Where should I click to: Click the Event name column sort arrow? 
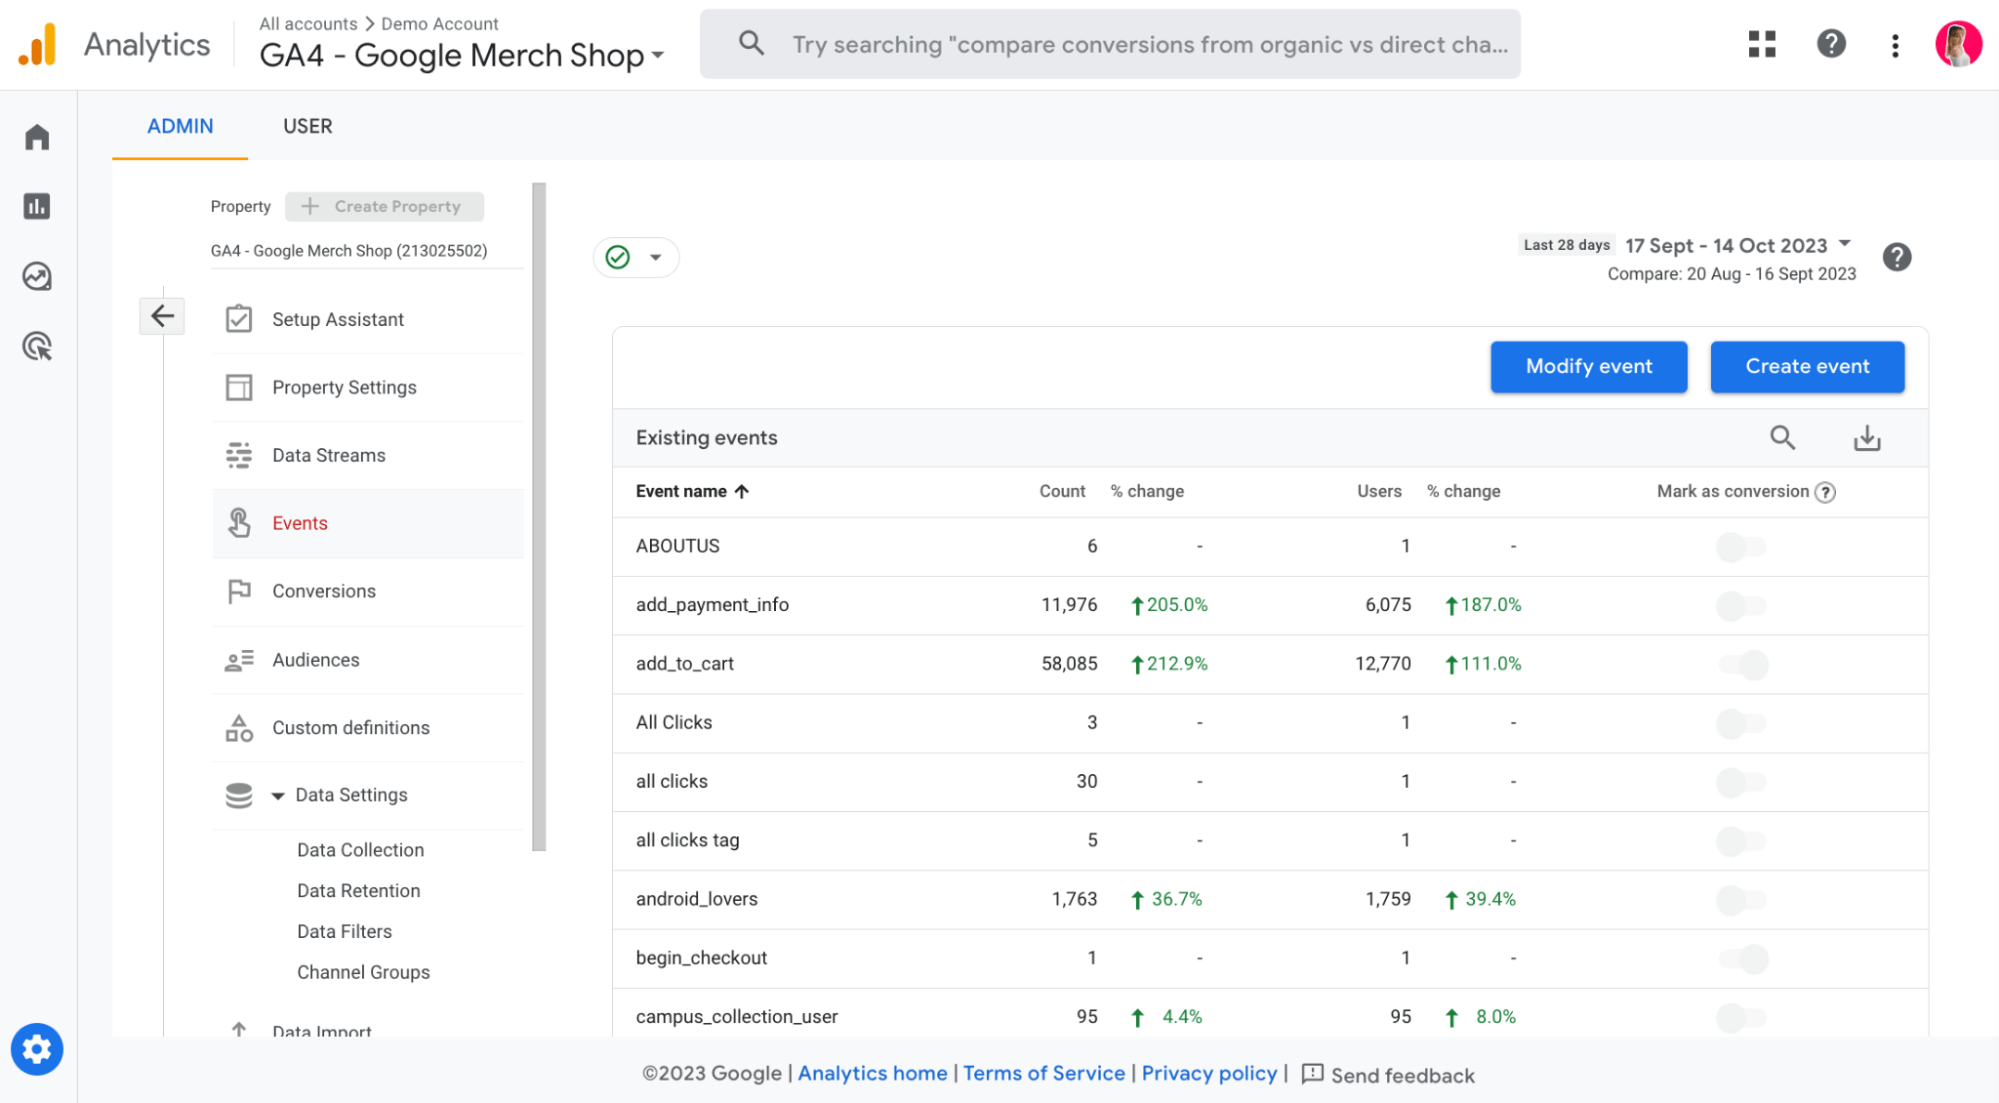point(746,490)
